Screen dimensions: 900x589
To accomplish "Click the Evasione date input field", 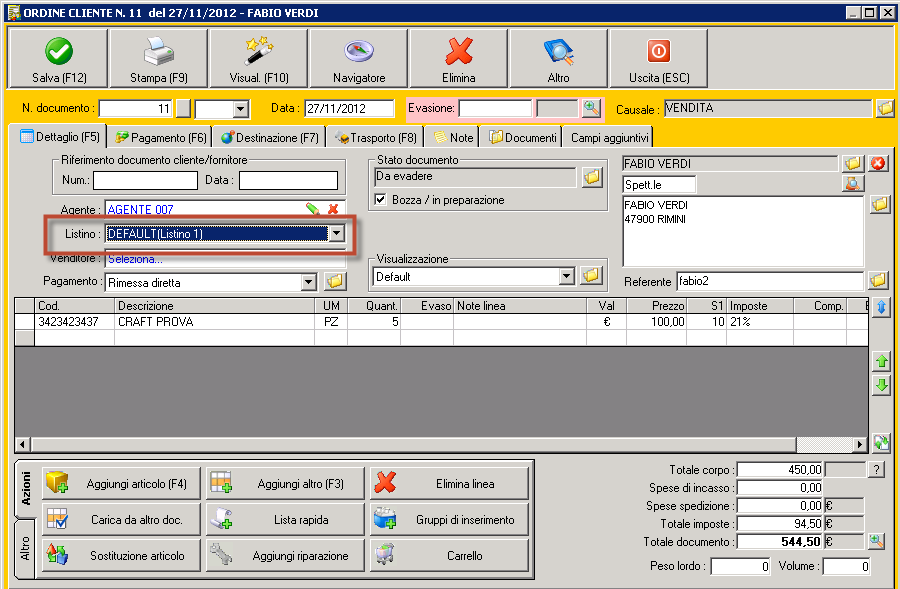I will pyautogui.click(x=495, y=108).
